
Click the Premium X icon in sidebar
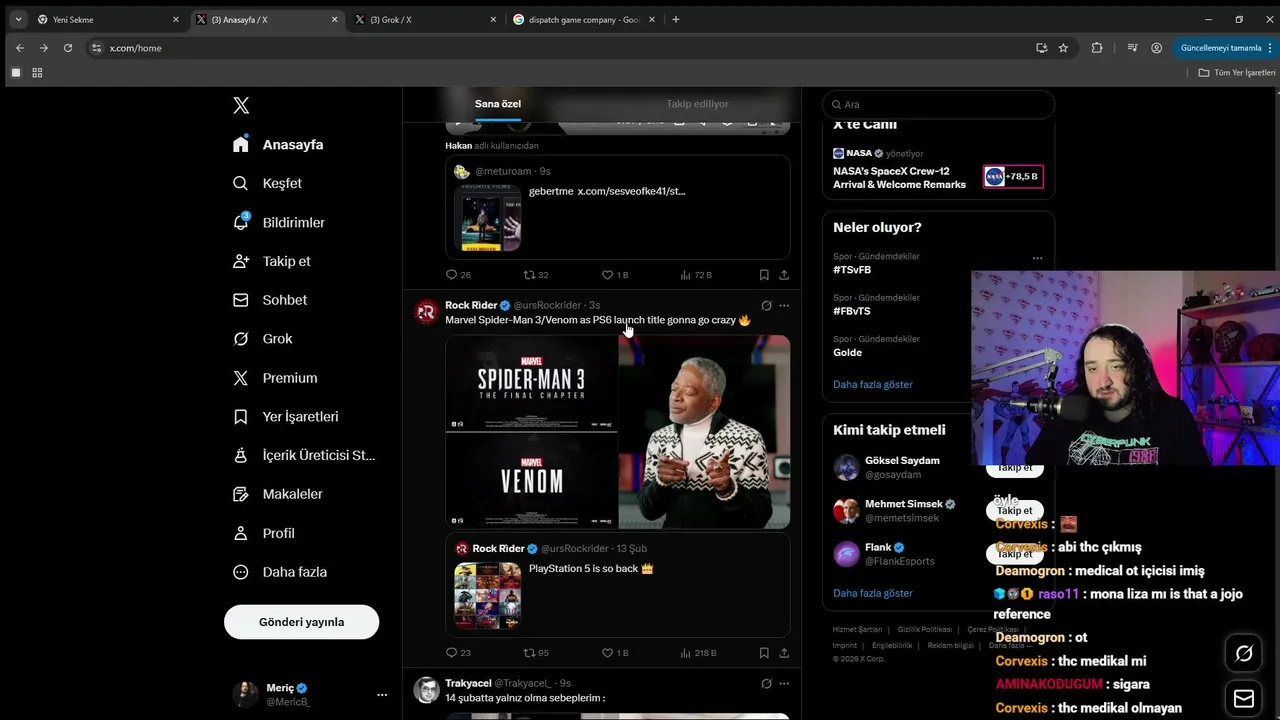tap(240, 378)
